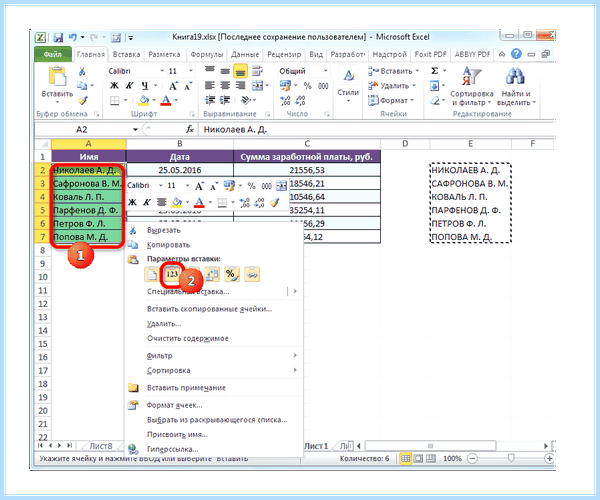Click Найти и выделить binoculars button
This screenshot has width=600, height=500.
pos(516,86)
